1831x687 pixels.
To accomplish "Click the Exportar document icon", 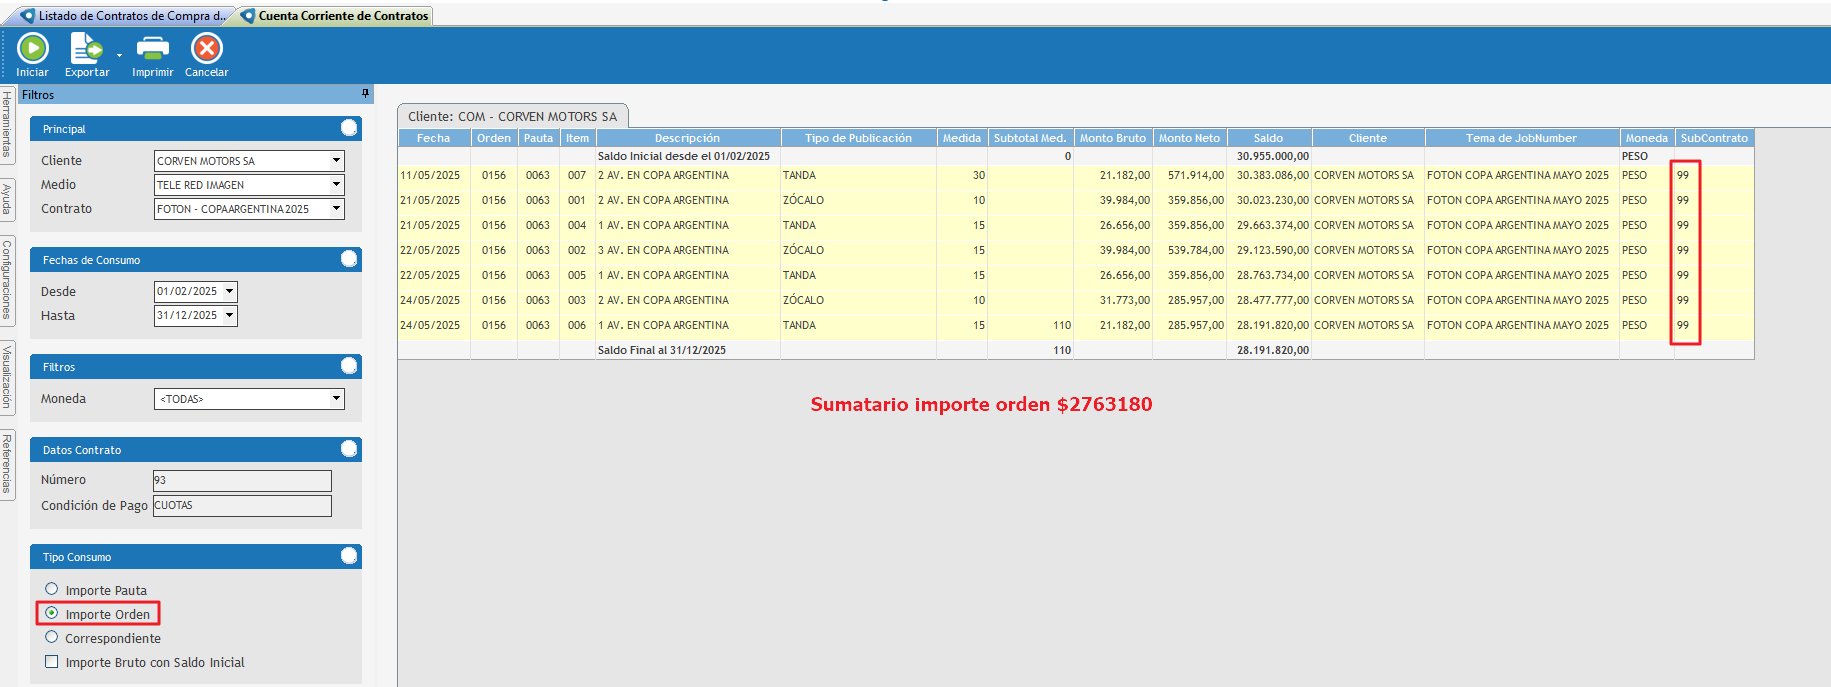I will tap(85, 48).
